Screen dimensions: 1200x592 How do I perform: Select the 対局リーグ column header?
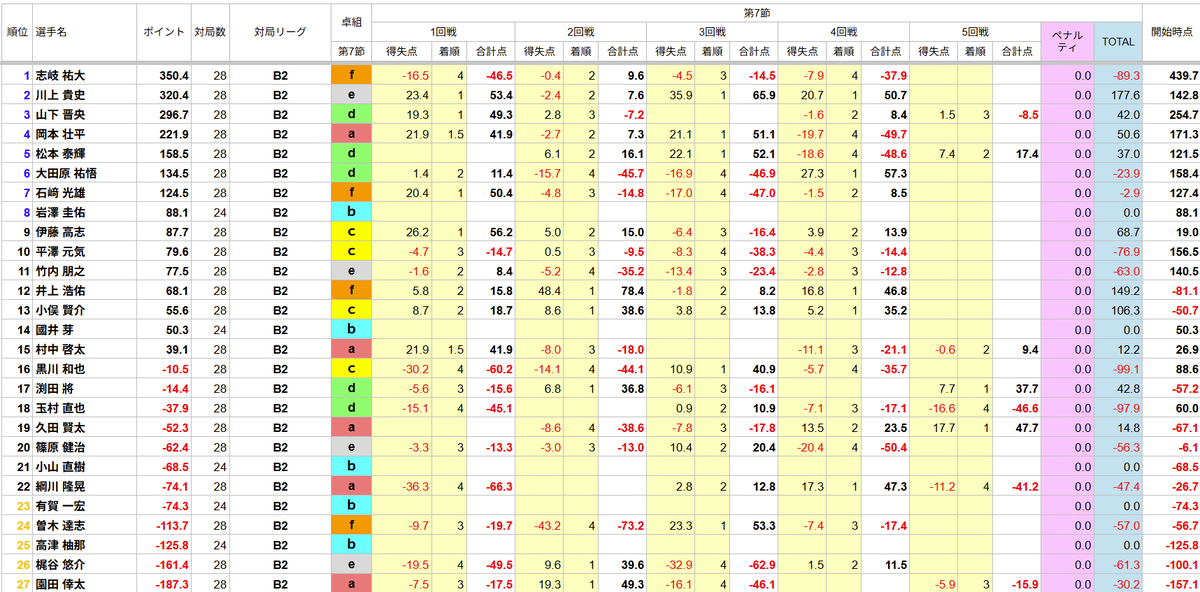point(279,31)
